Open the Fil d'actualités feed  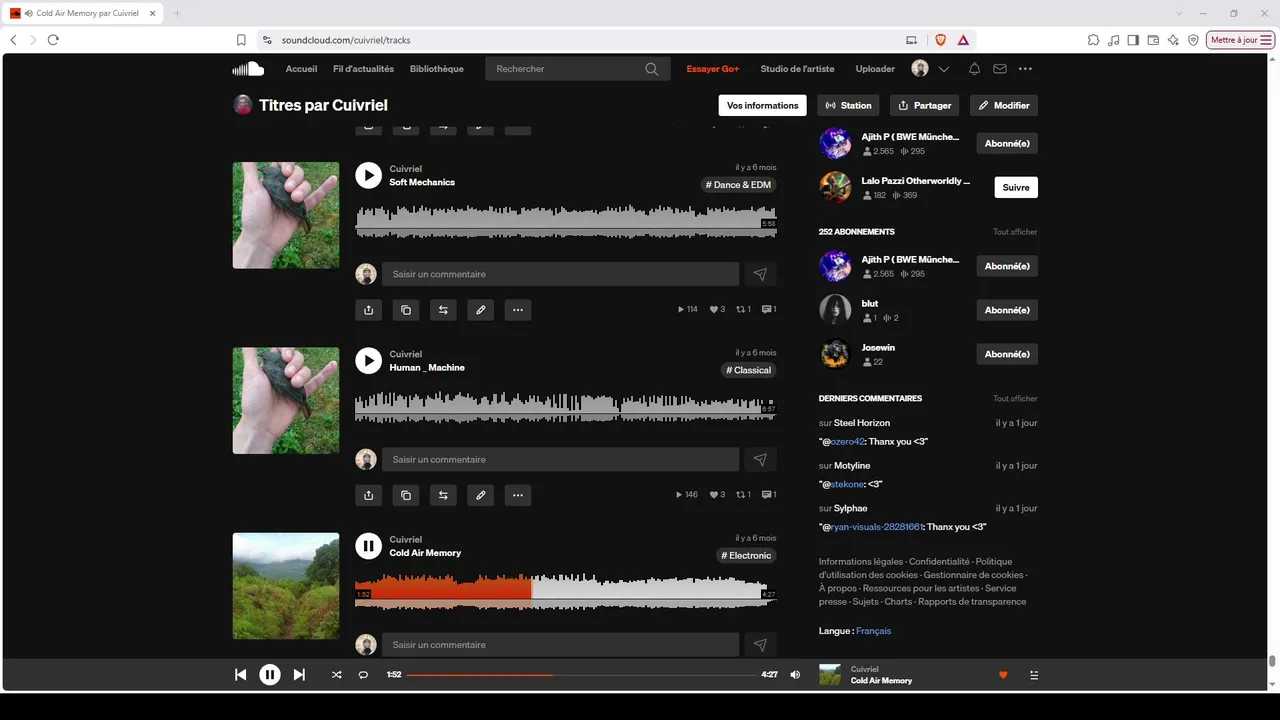pos(363,69)
